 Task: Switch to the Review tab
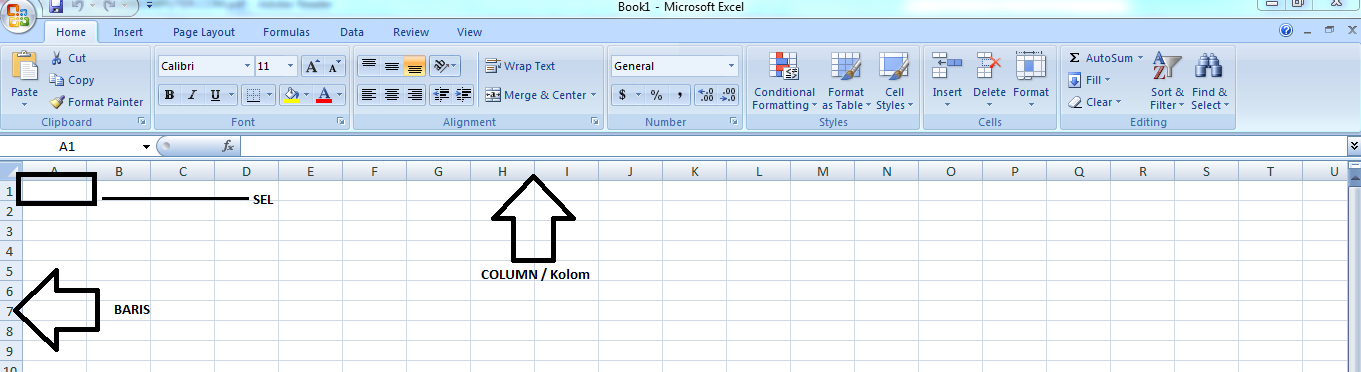point(411,32)
